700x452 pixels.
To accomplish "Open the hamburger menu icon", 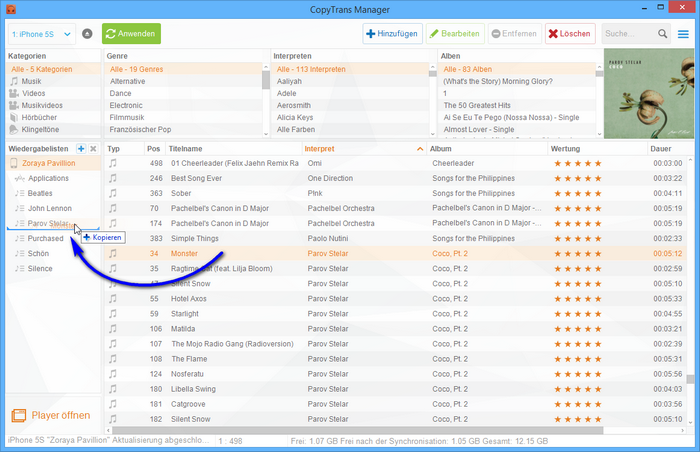I will pyautogui.click(x=682, y=34).
